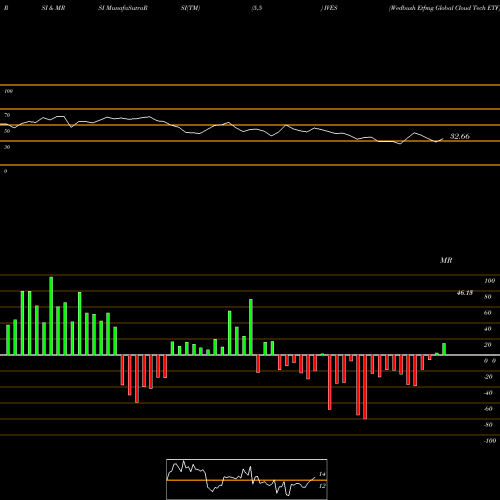Click the current RSI value 32.66
The height and width of the screenshot is (500, 500).
(460, 136)
